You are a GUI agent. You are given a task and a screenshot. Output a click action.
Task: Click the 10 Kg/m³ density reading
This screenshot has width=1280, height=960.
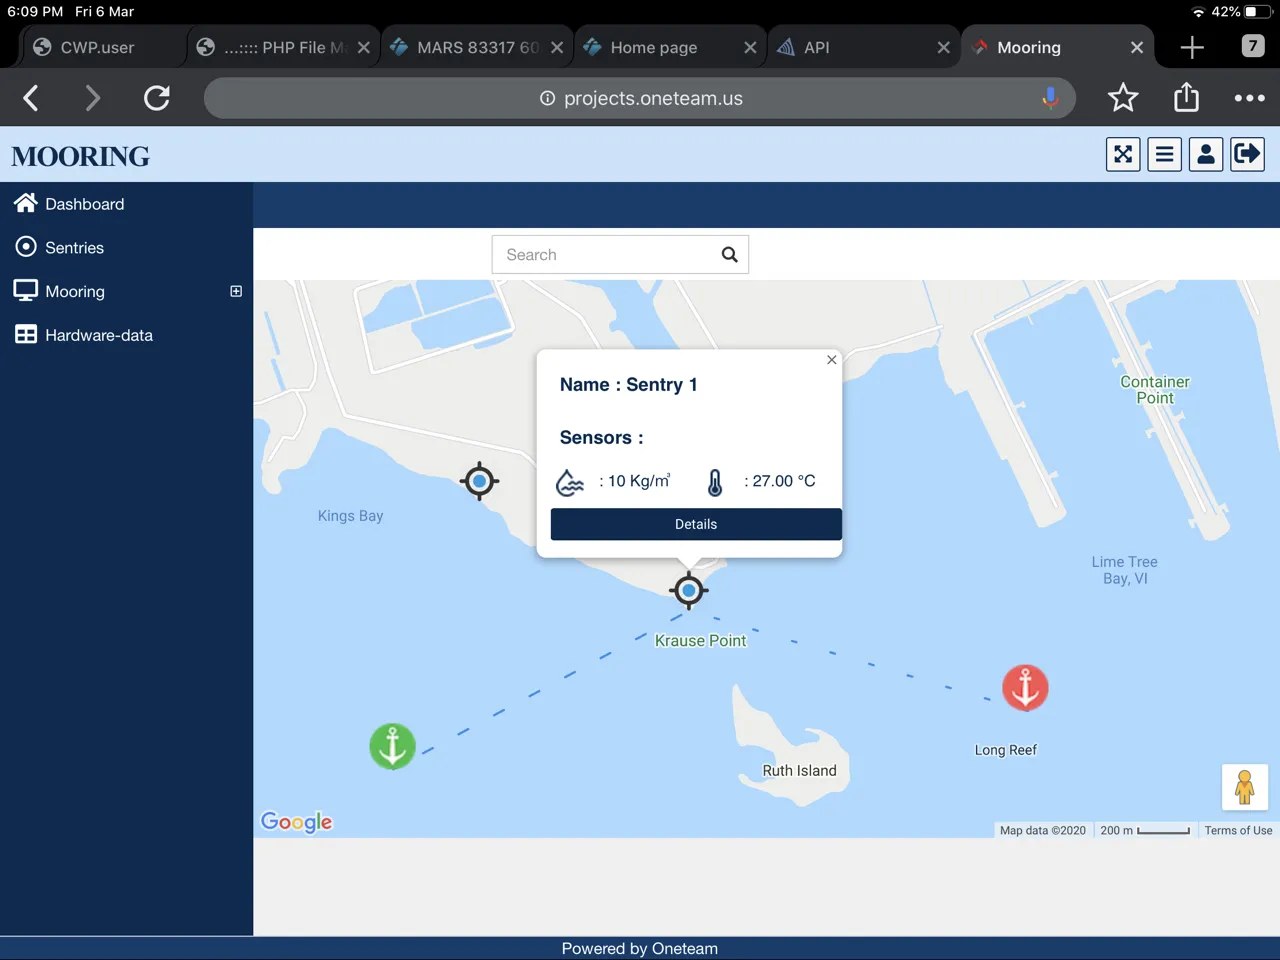[635, 481]
